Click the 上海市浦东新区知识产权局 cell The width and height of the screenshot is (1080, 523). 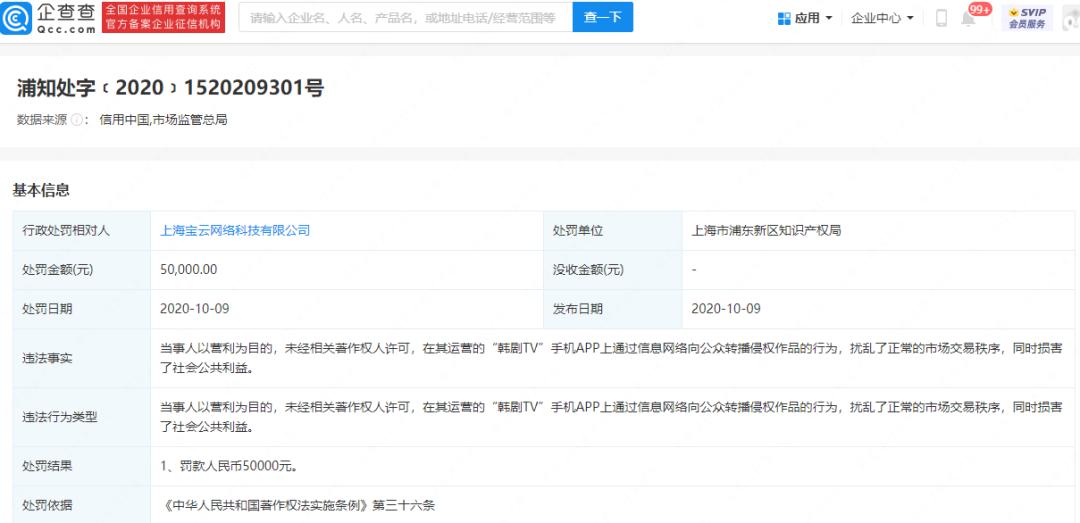[766, 230]
